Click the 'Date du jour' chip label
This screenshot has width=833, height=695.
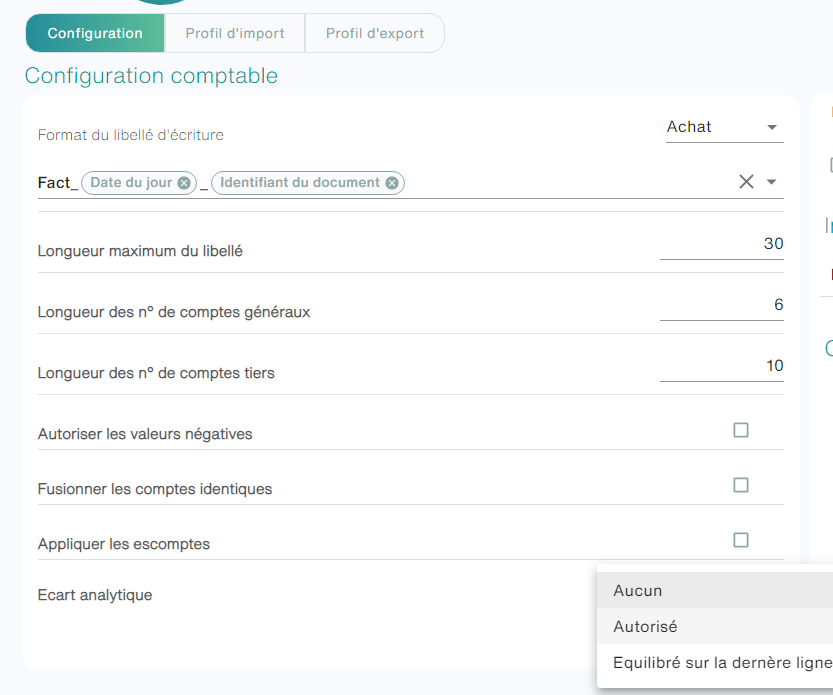pyautogui.click(x=131, y=183)
